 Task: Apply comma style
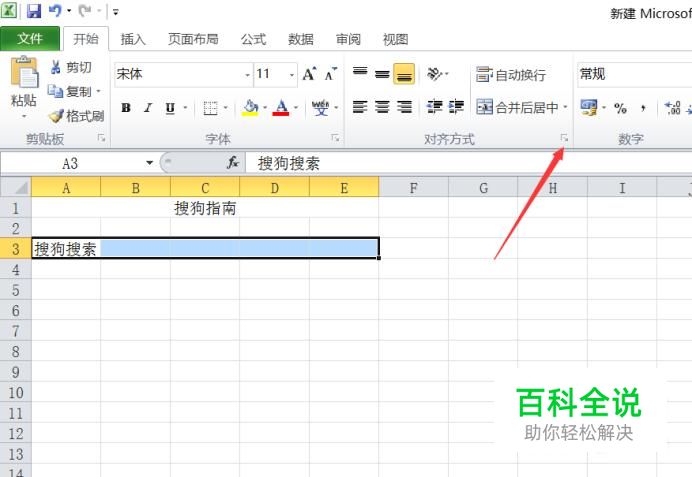pyautogui.click(x=643, y=108)
